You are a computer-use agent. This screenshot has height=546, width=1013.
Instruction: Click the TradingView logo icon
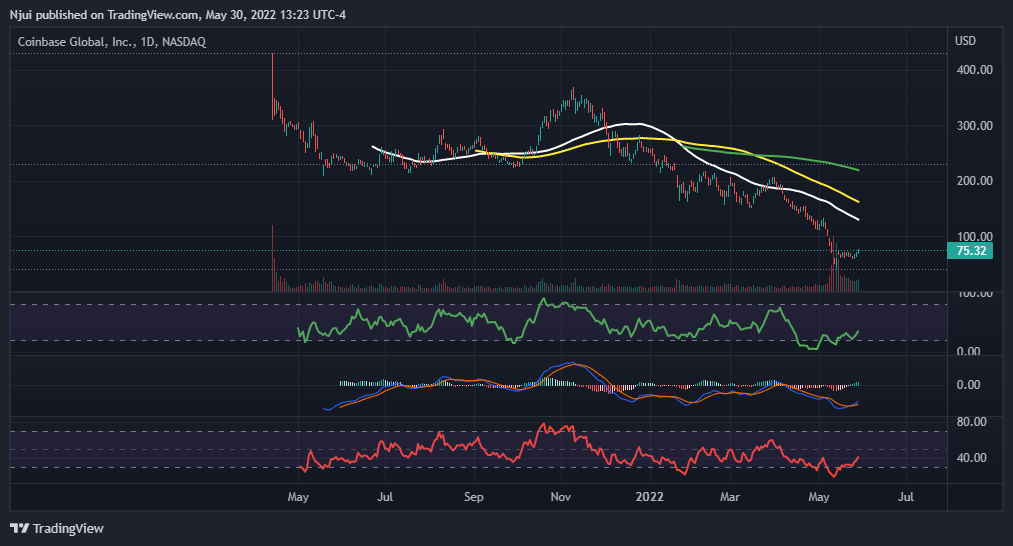(x=20, y=528)
